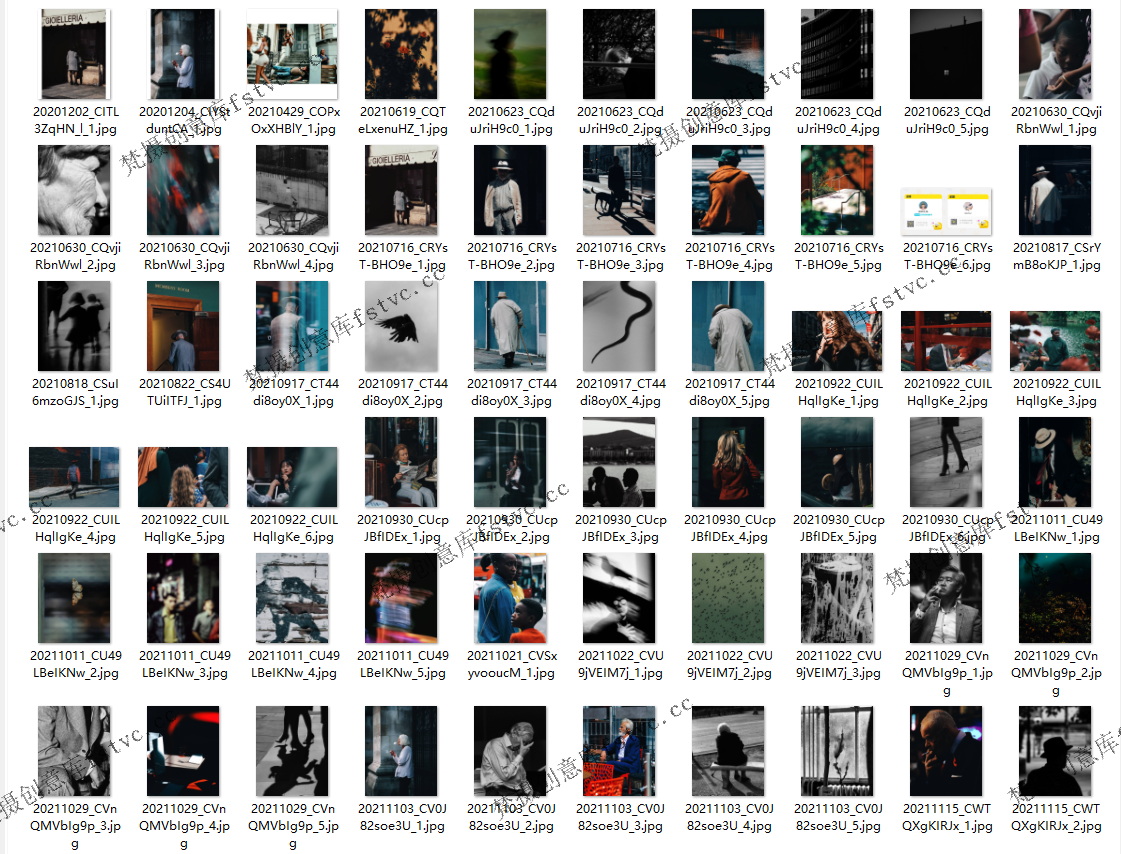Pick image 20210623_CQduJriH9c0_2.jpg

coord(619,54)
